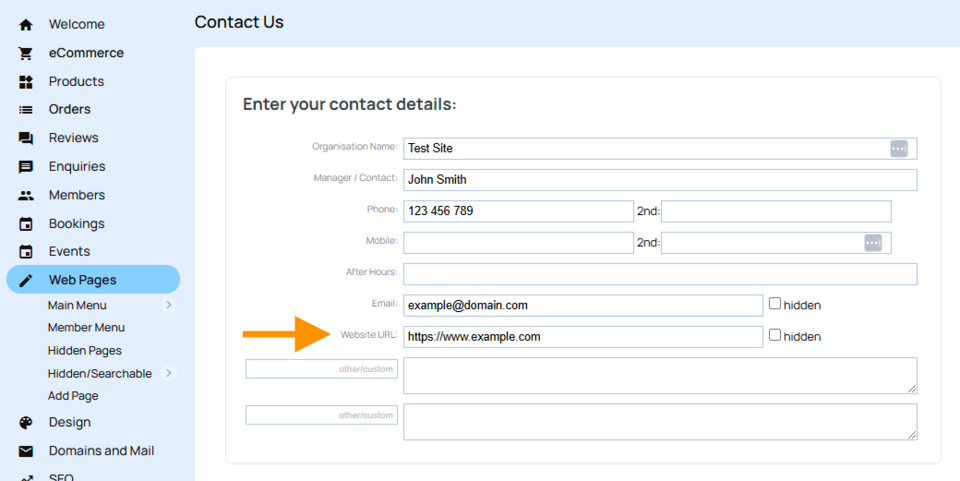Click the Welcome home icon
The width and height of the screenshot is (960, 481).
(x=26, y=24)
